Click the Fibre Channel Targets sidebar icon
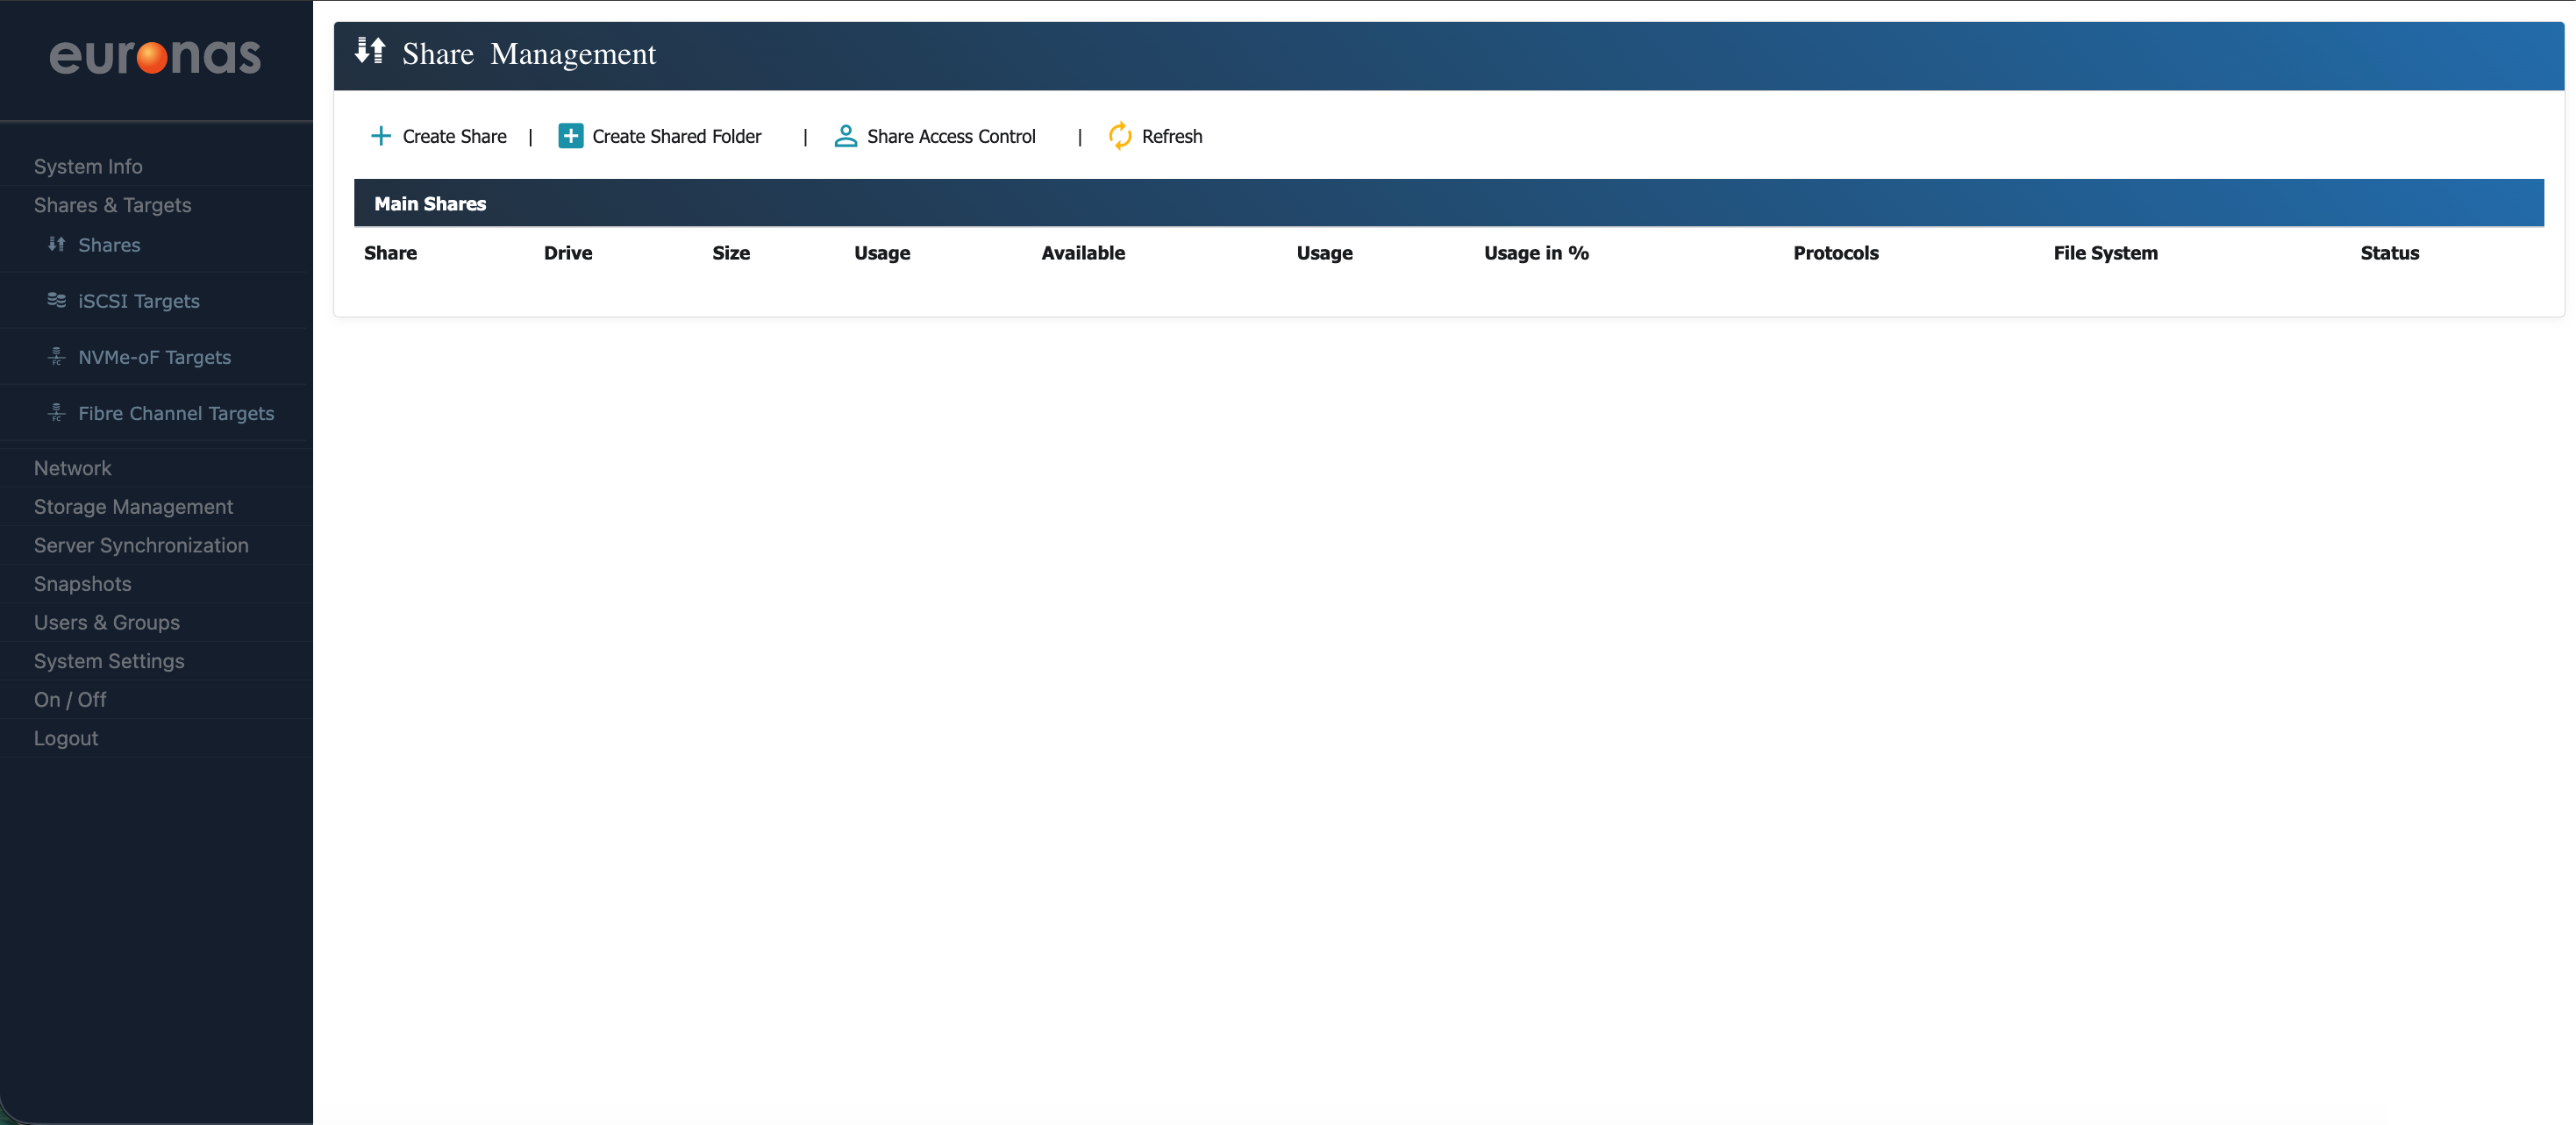 [57, 412]
